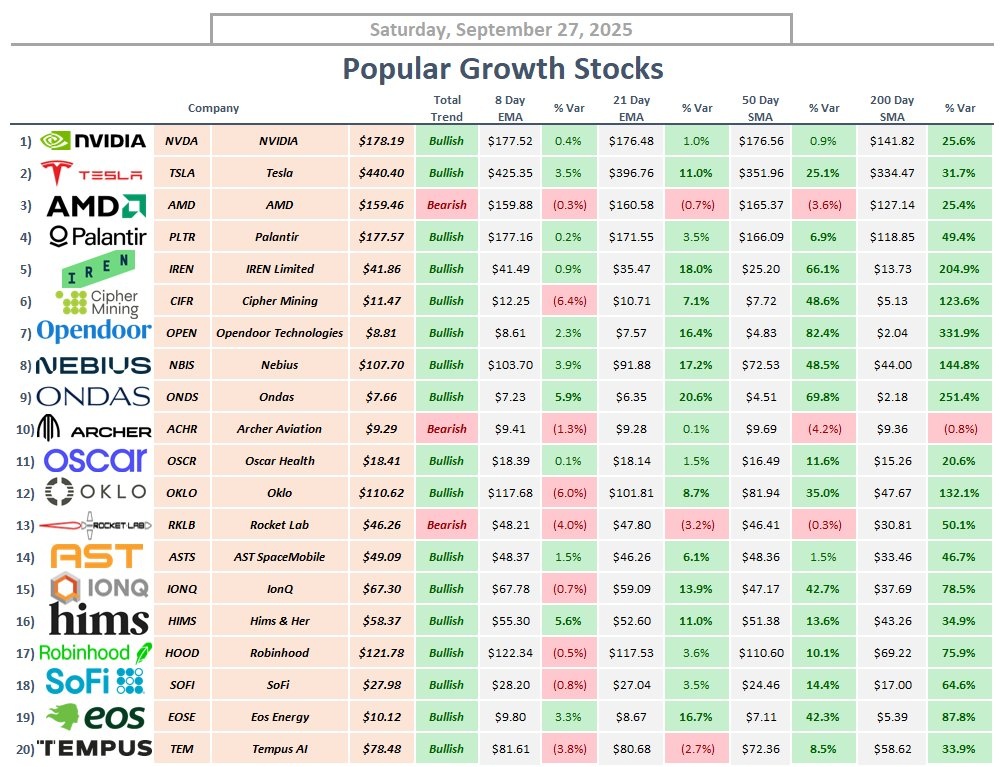Select the HIMS ticker symbol

point(182,621)
